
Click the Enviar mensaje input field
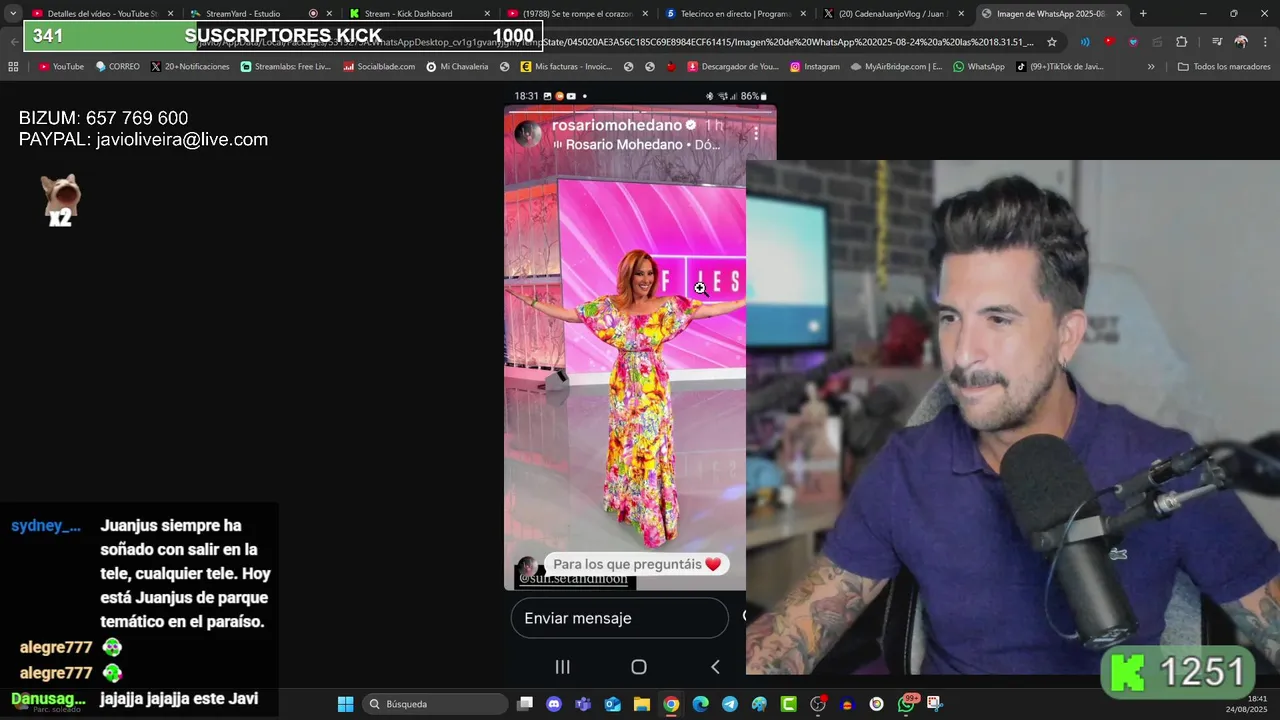tap(620, 618)
